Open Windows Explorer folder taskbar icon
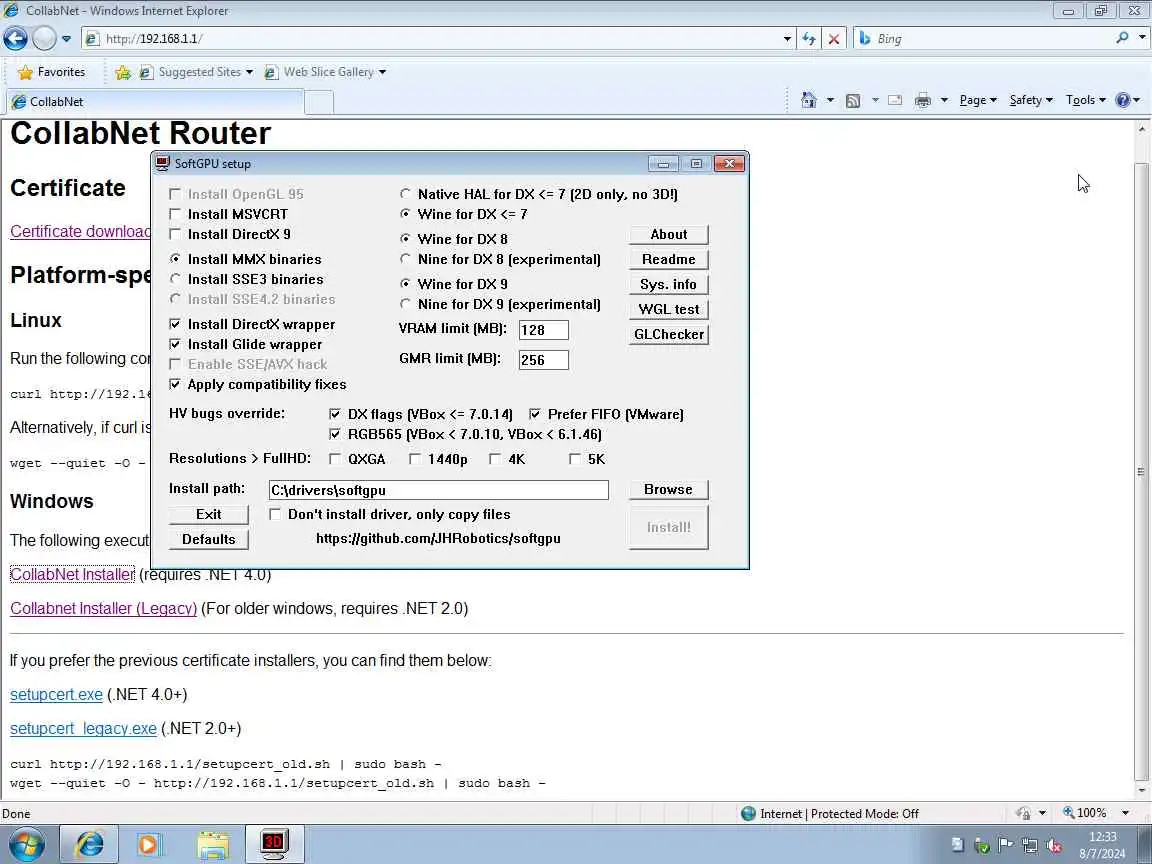This screenshot has width=1152, height=864. pyautogui.click(x=213, y=844)
